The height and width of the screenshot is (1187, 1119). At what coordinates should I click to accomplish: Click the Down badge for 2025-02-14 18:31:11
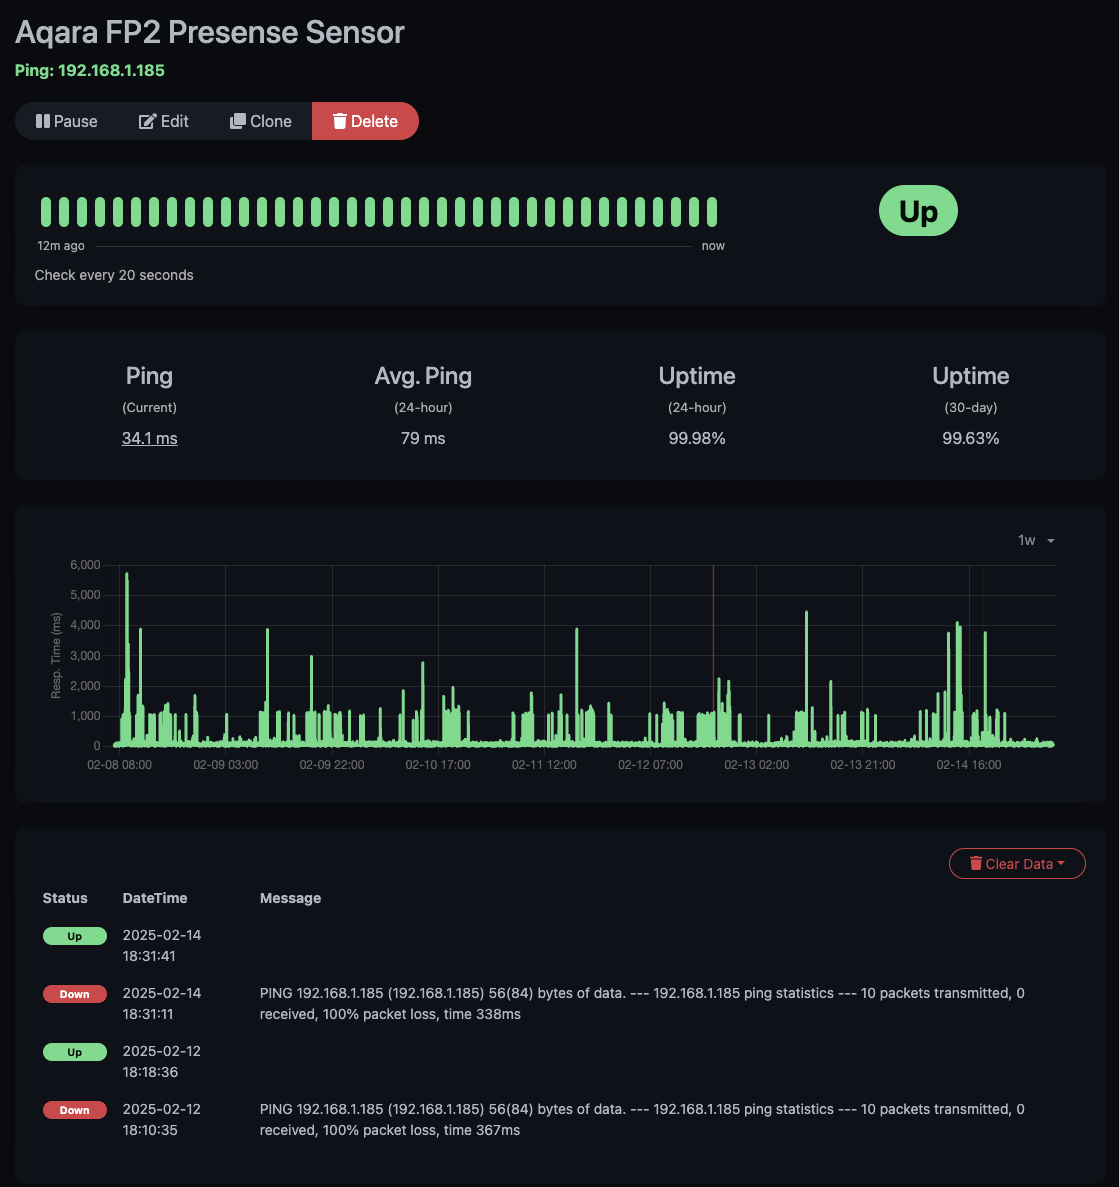coord(75,994)
